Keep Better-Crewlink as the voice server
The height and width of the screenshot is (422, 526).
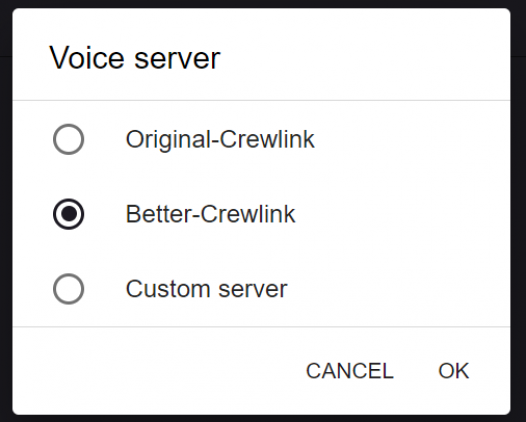(x=68, y=214)
